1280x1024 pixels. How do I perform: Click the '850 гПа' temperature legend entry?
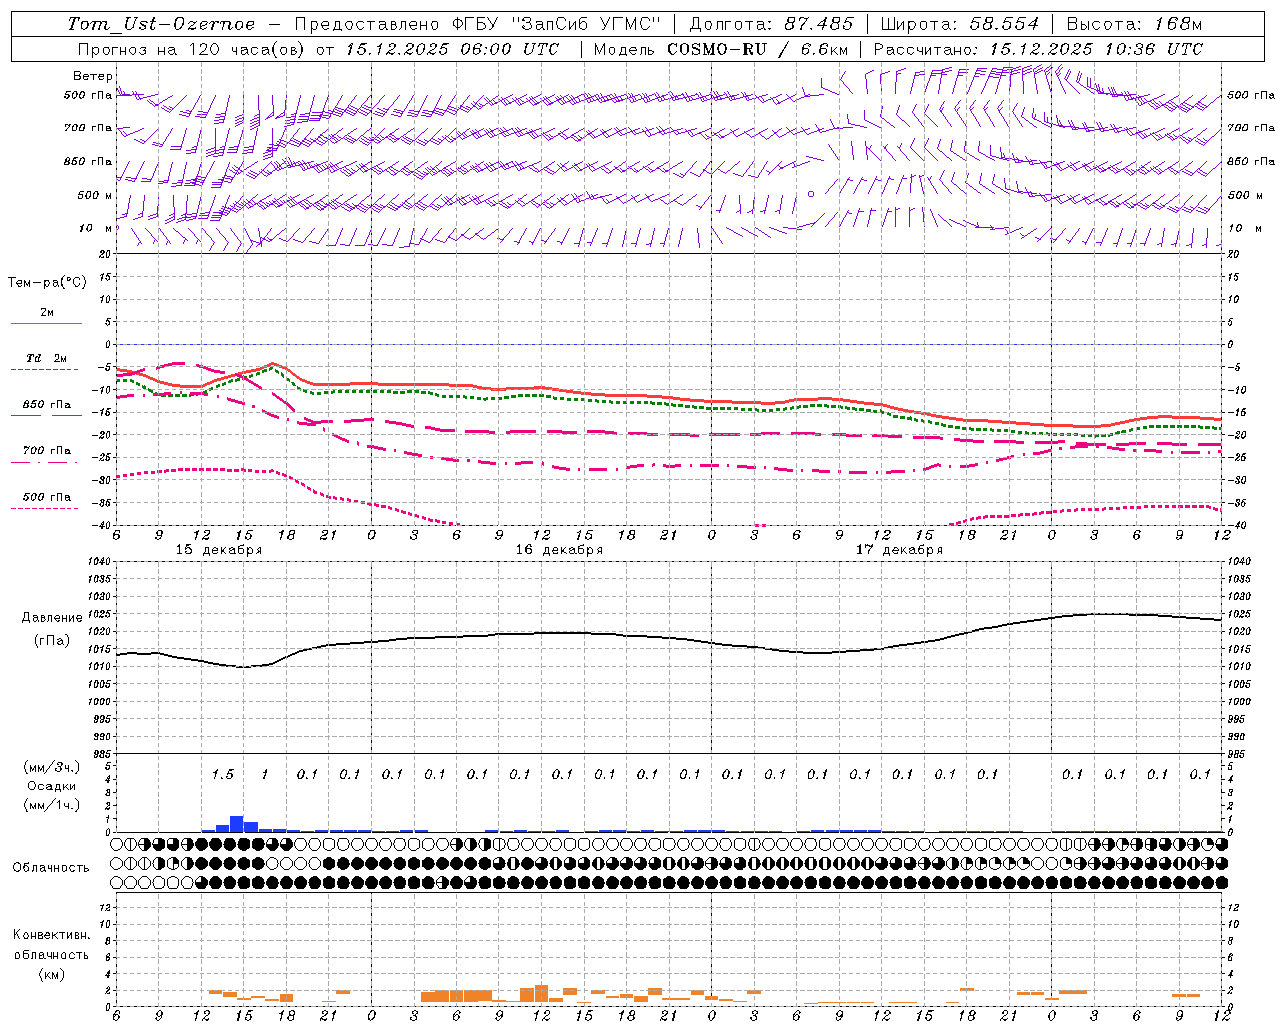pyautogui.click(x=46, y=405)
